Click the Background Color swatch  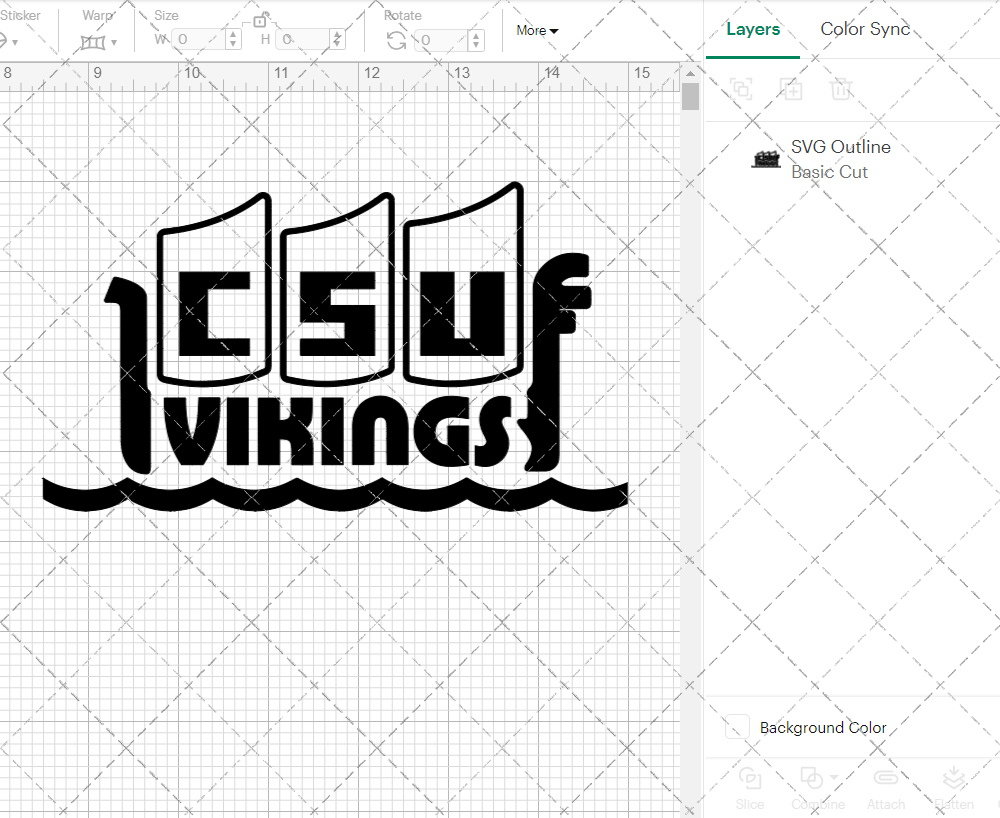point(736,727)
